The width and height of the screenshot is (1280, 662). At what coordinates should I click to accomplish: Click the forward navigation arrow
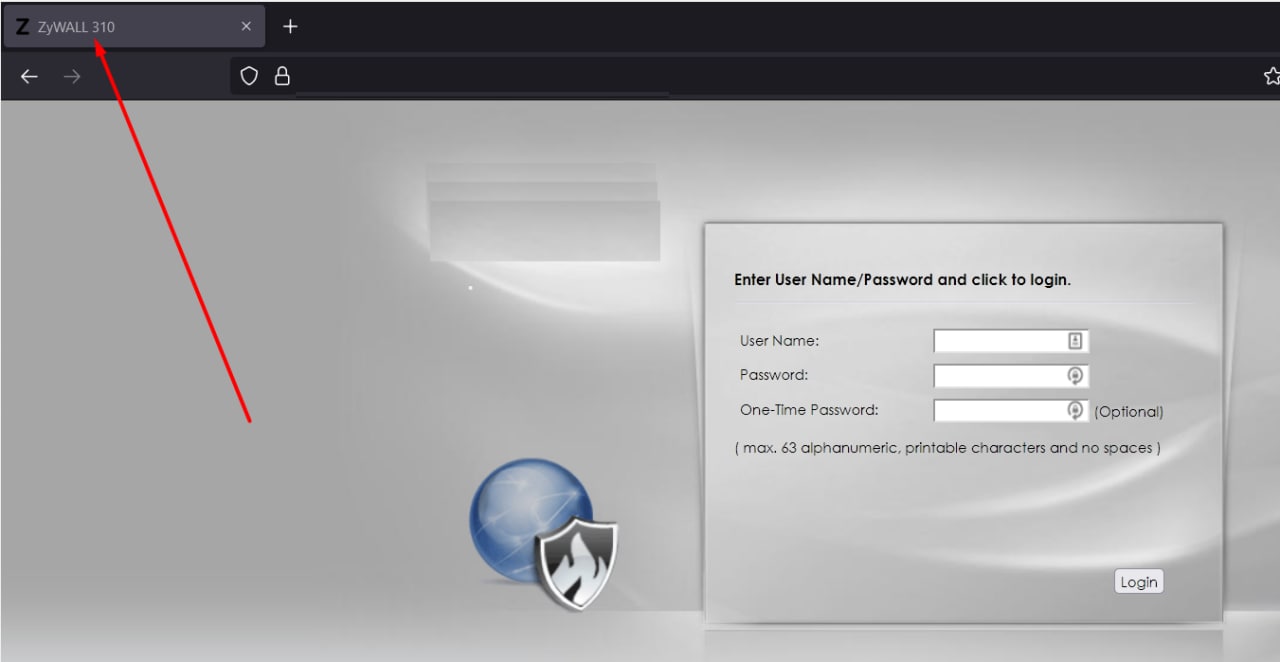[72, 77]
